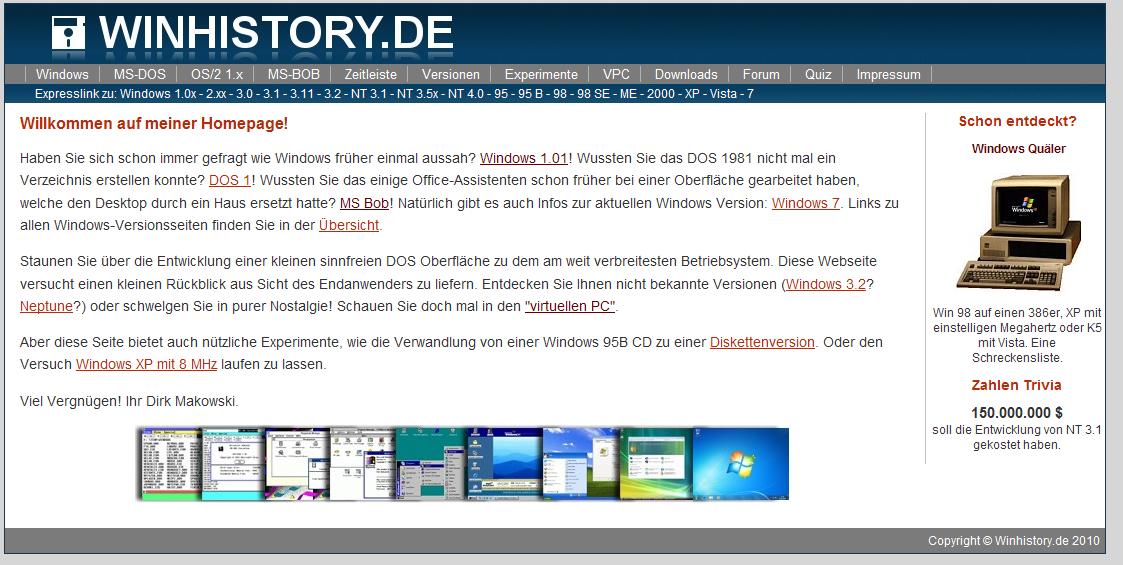Viewport: 1123px width, 565px height.
Task: Click the first DOS-style screenshot thumbnail
Action: click(x=170, y=464)
